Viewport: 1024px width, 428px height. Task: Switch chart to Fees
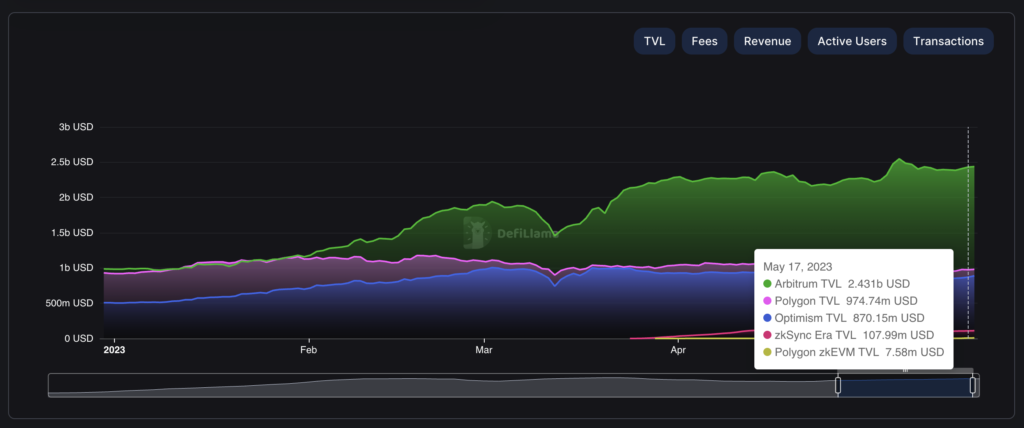click(705, 41)
